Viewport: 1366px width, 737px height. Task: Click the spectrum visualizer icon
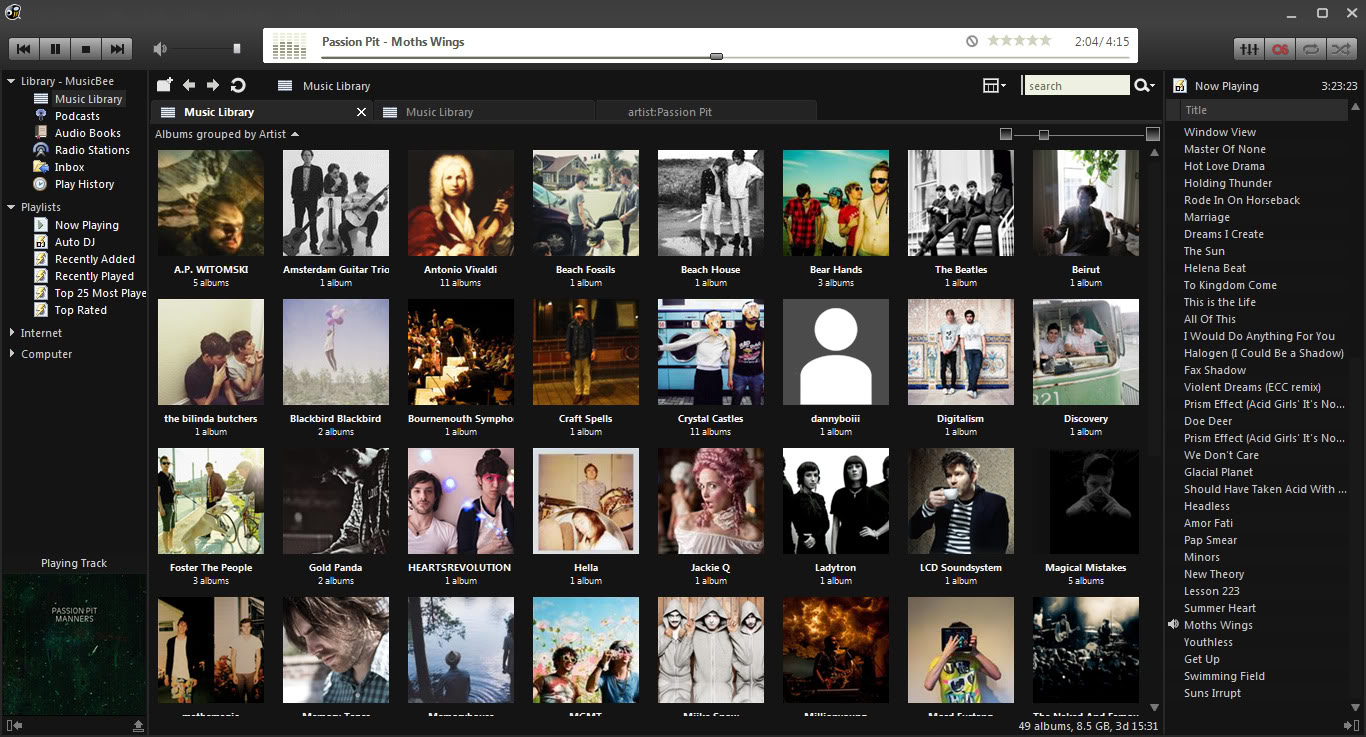pyautogui.click(x=289, y=46)
